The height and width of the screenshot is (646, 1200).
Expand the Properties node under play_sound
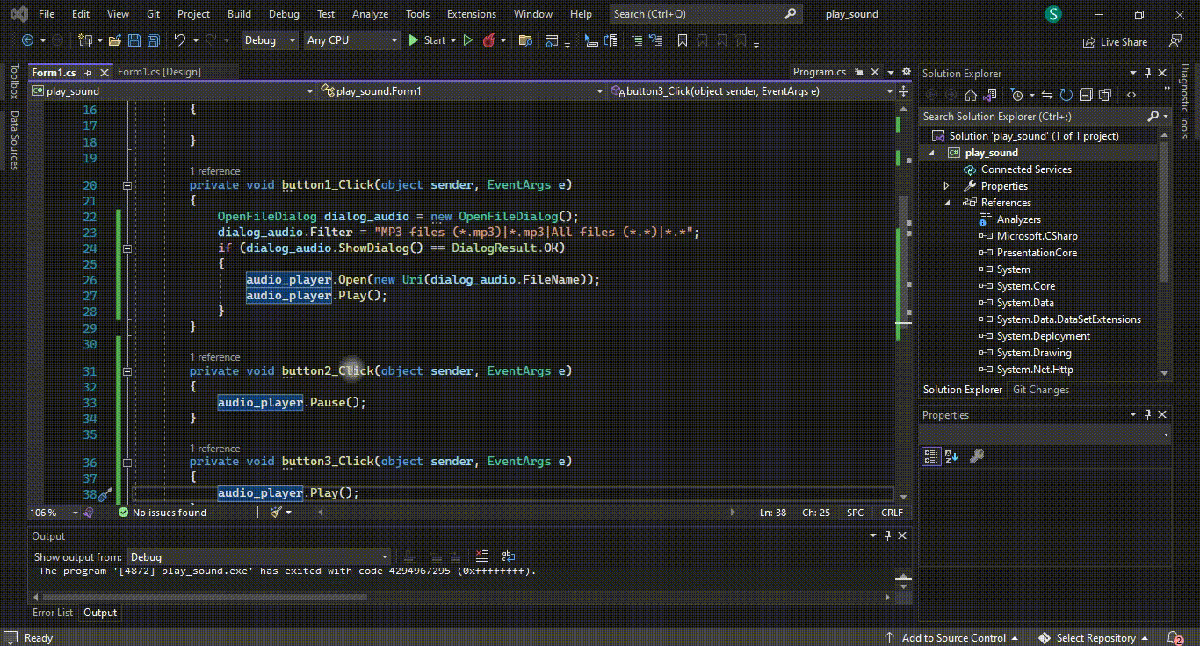coord(945,185)
